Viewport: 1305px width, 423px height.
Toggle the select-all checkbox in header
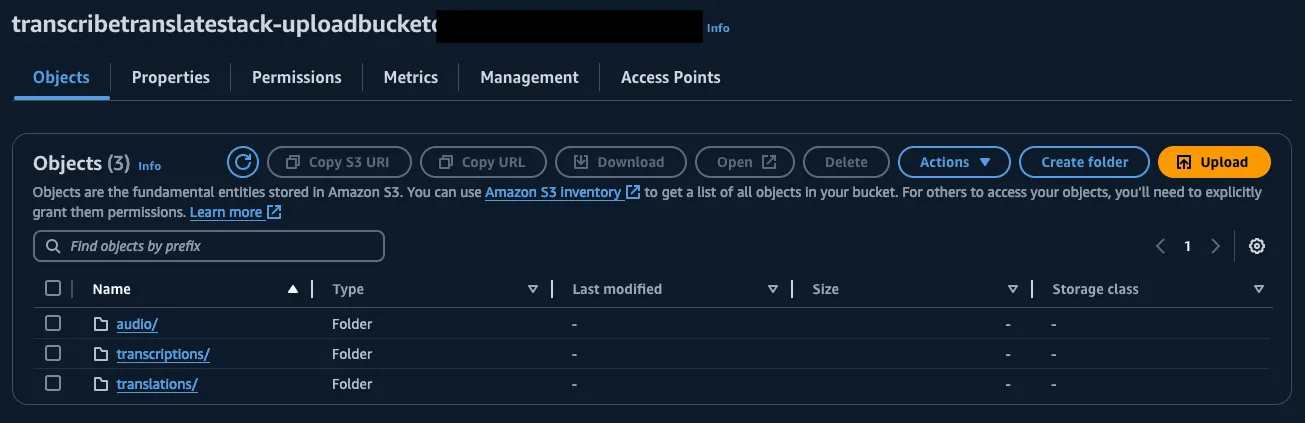[53, 288]
